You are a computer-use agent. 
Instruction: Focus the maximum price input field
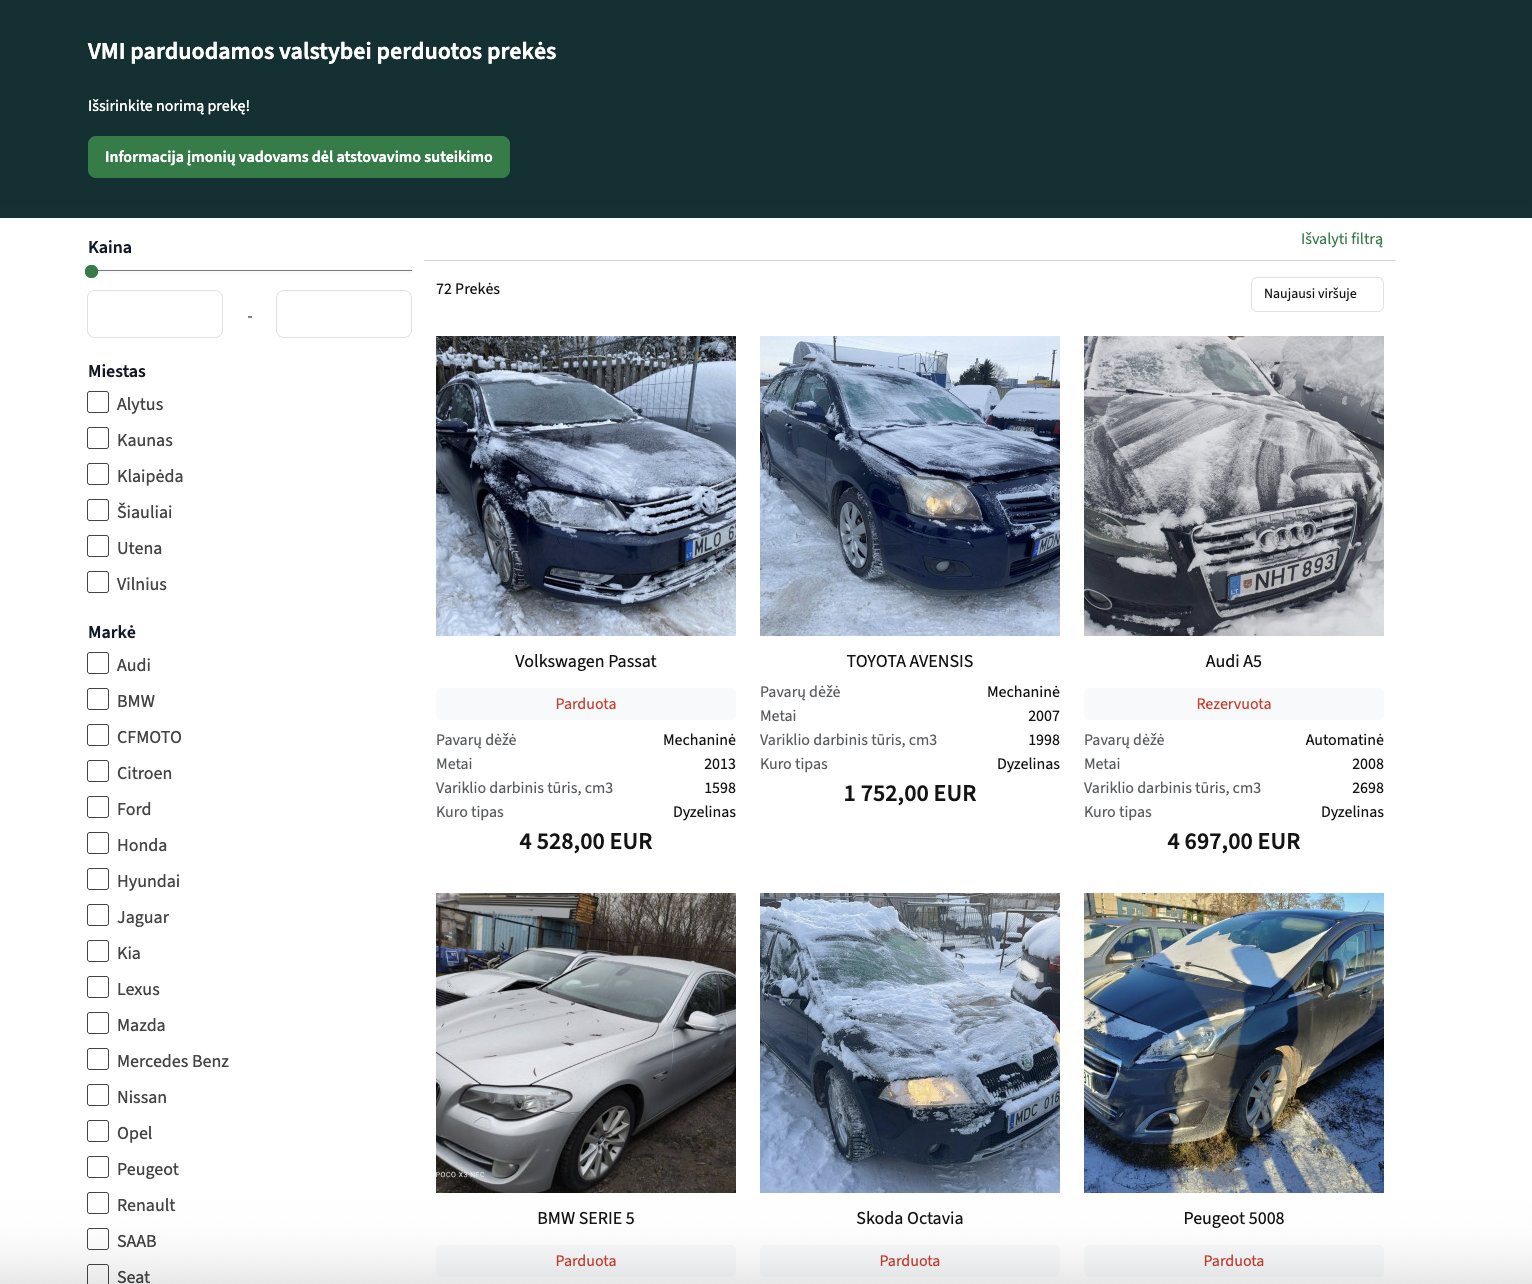[x=343, y=314]
